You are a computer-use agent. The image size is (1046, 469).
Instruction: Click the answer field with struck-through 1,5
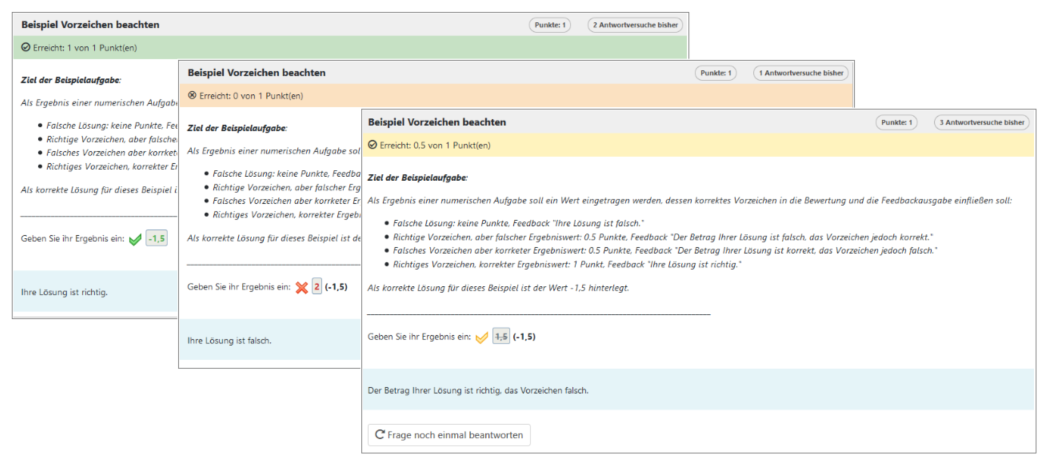(x=500, y=337)
